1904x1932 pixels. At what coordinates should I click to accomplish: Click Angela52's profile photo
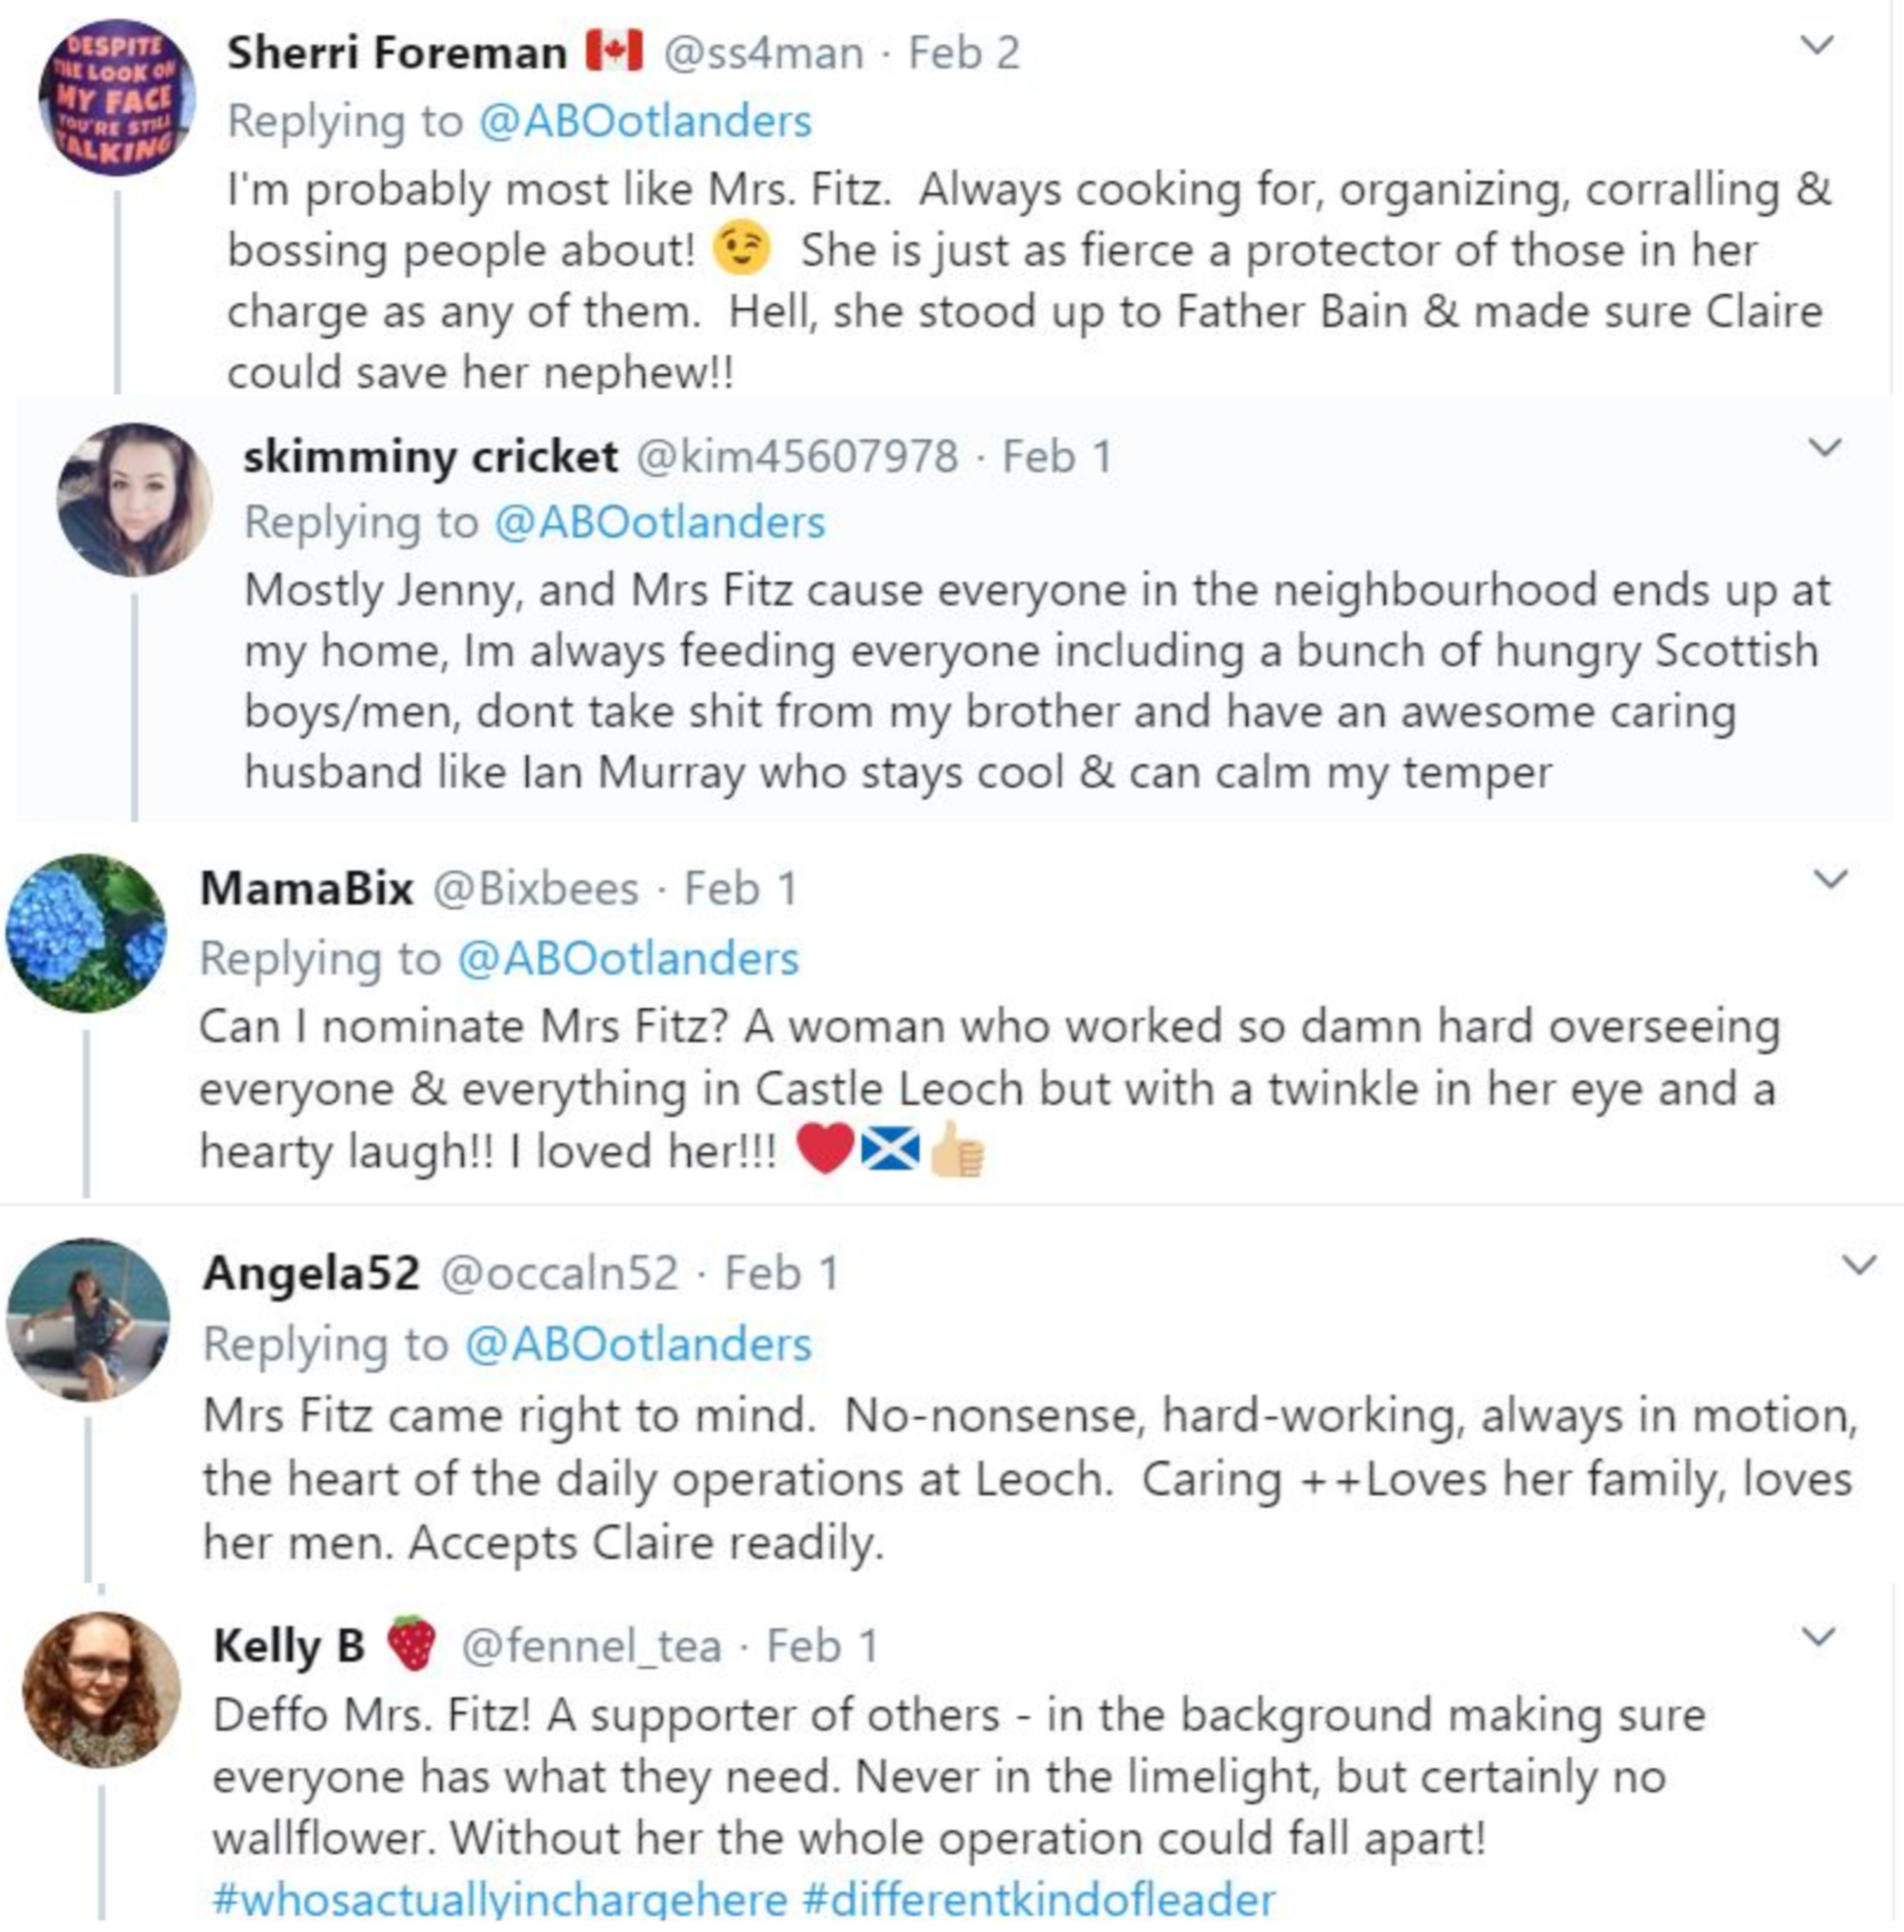pos(88,1320)
